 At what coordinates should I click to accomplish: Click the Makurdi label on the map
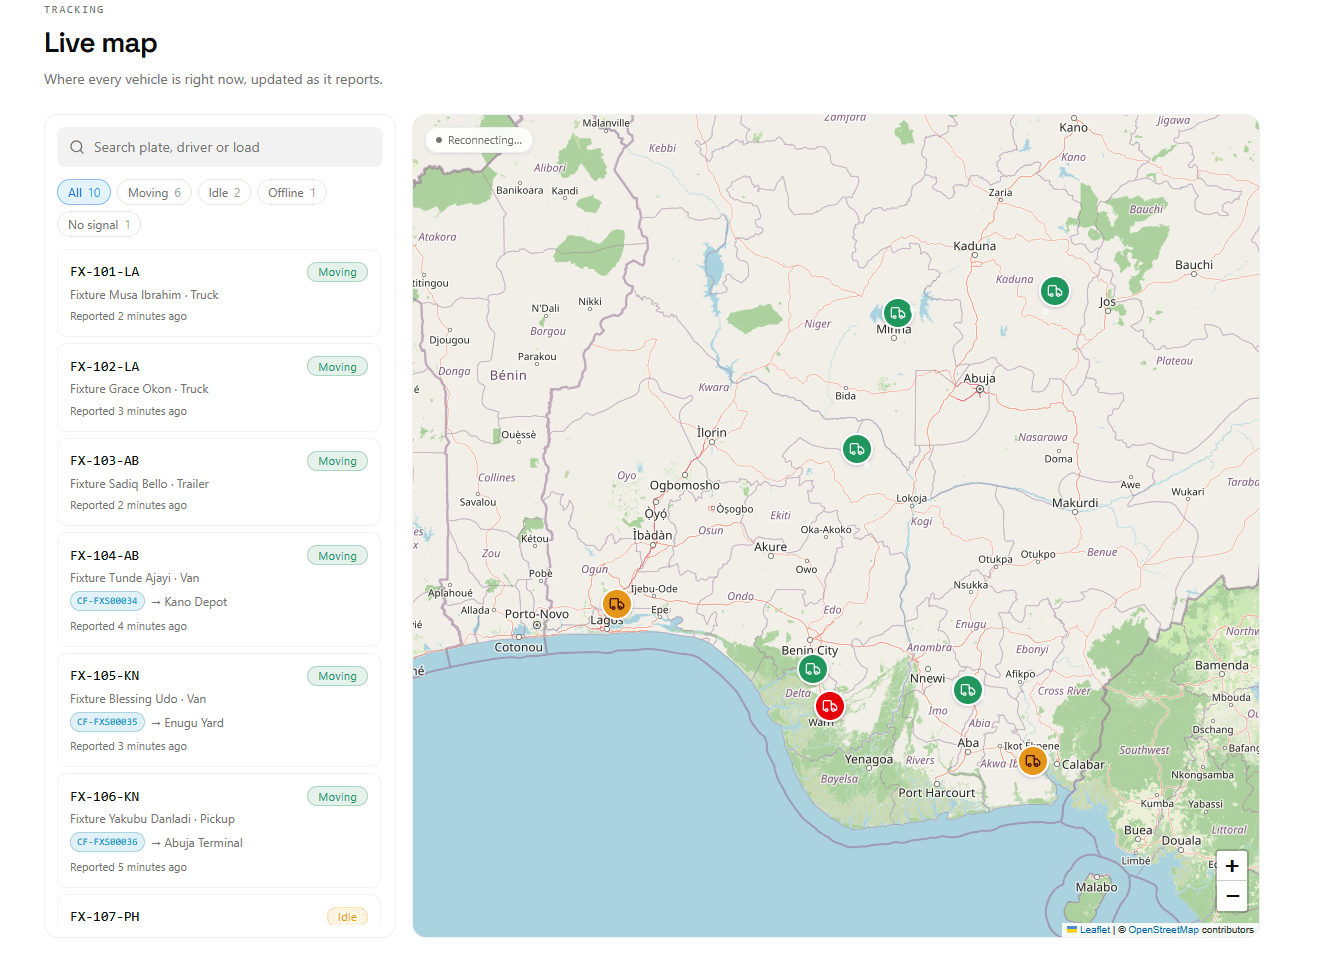point(1075,503)
